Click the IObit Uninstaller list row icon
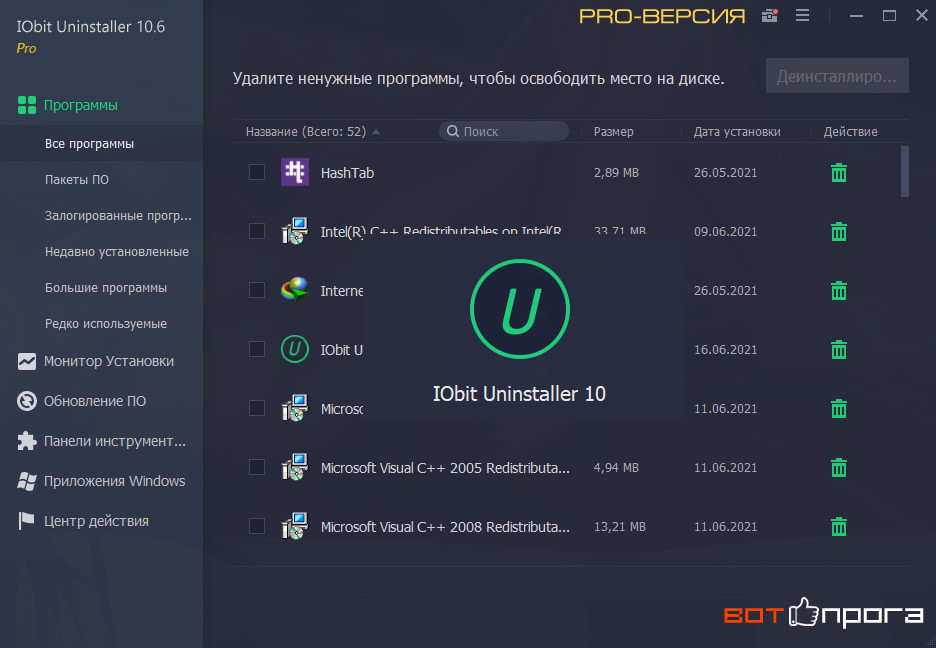This screenshot has height=648, width=936. 295,349
